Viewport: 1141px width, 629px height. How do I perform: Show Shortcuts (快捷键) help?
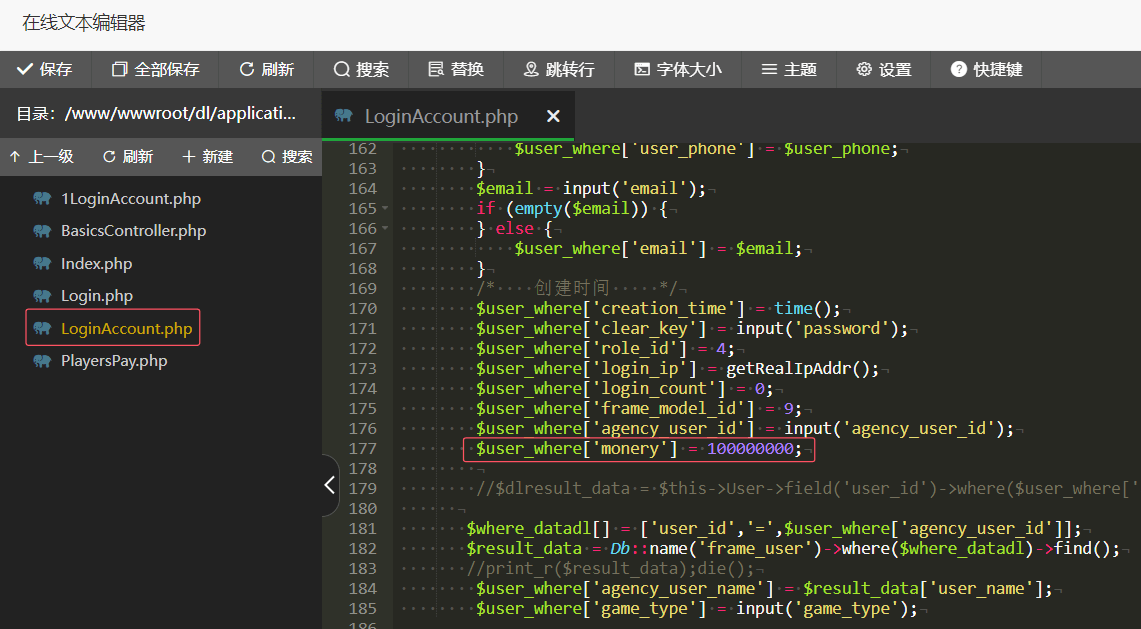(986, 69)
